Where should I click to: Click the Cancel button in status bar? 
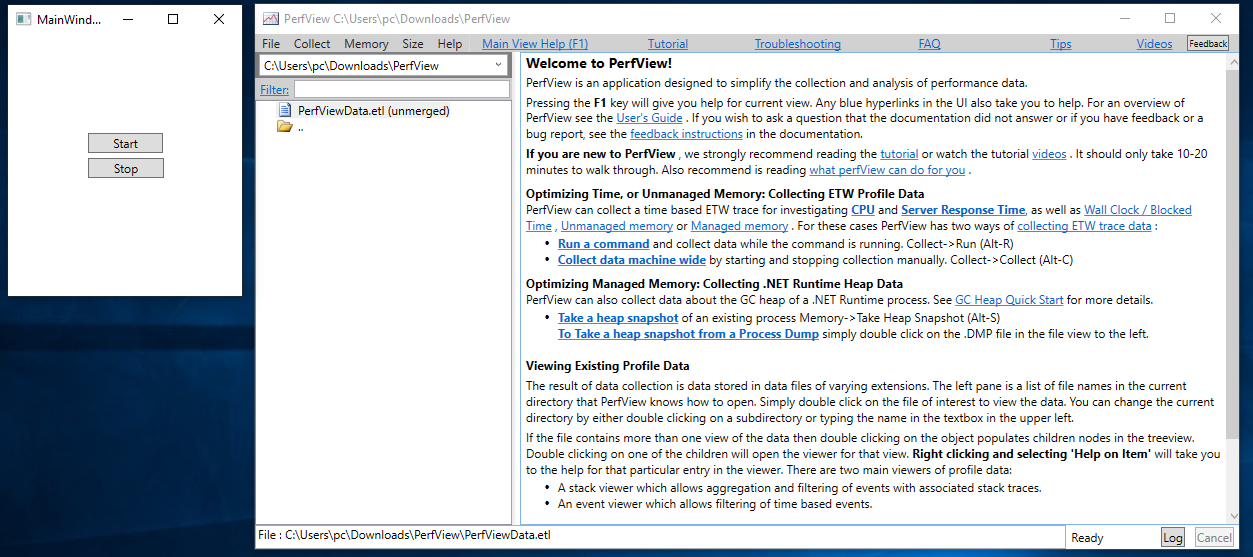click(1214, 537)
